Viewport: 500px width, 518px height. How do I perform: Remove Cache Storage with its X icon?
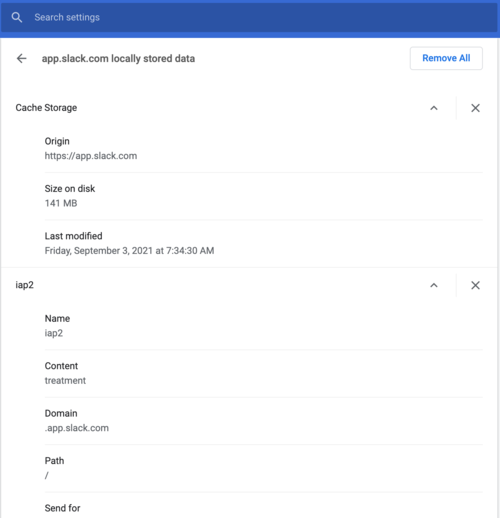475,108
